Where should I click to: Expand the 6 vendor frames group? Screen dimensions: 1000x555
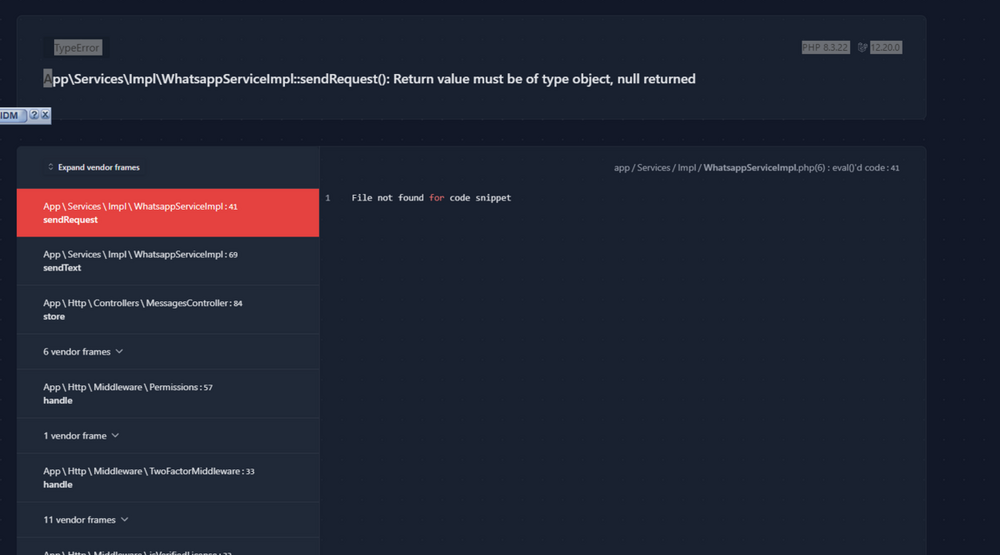tap(168, 352)
